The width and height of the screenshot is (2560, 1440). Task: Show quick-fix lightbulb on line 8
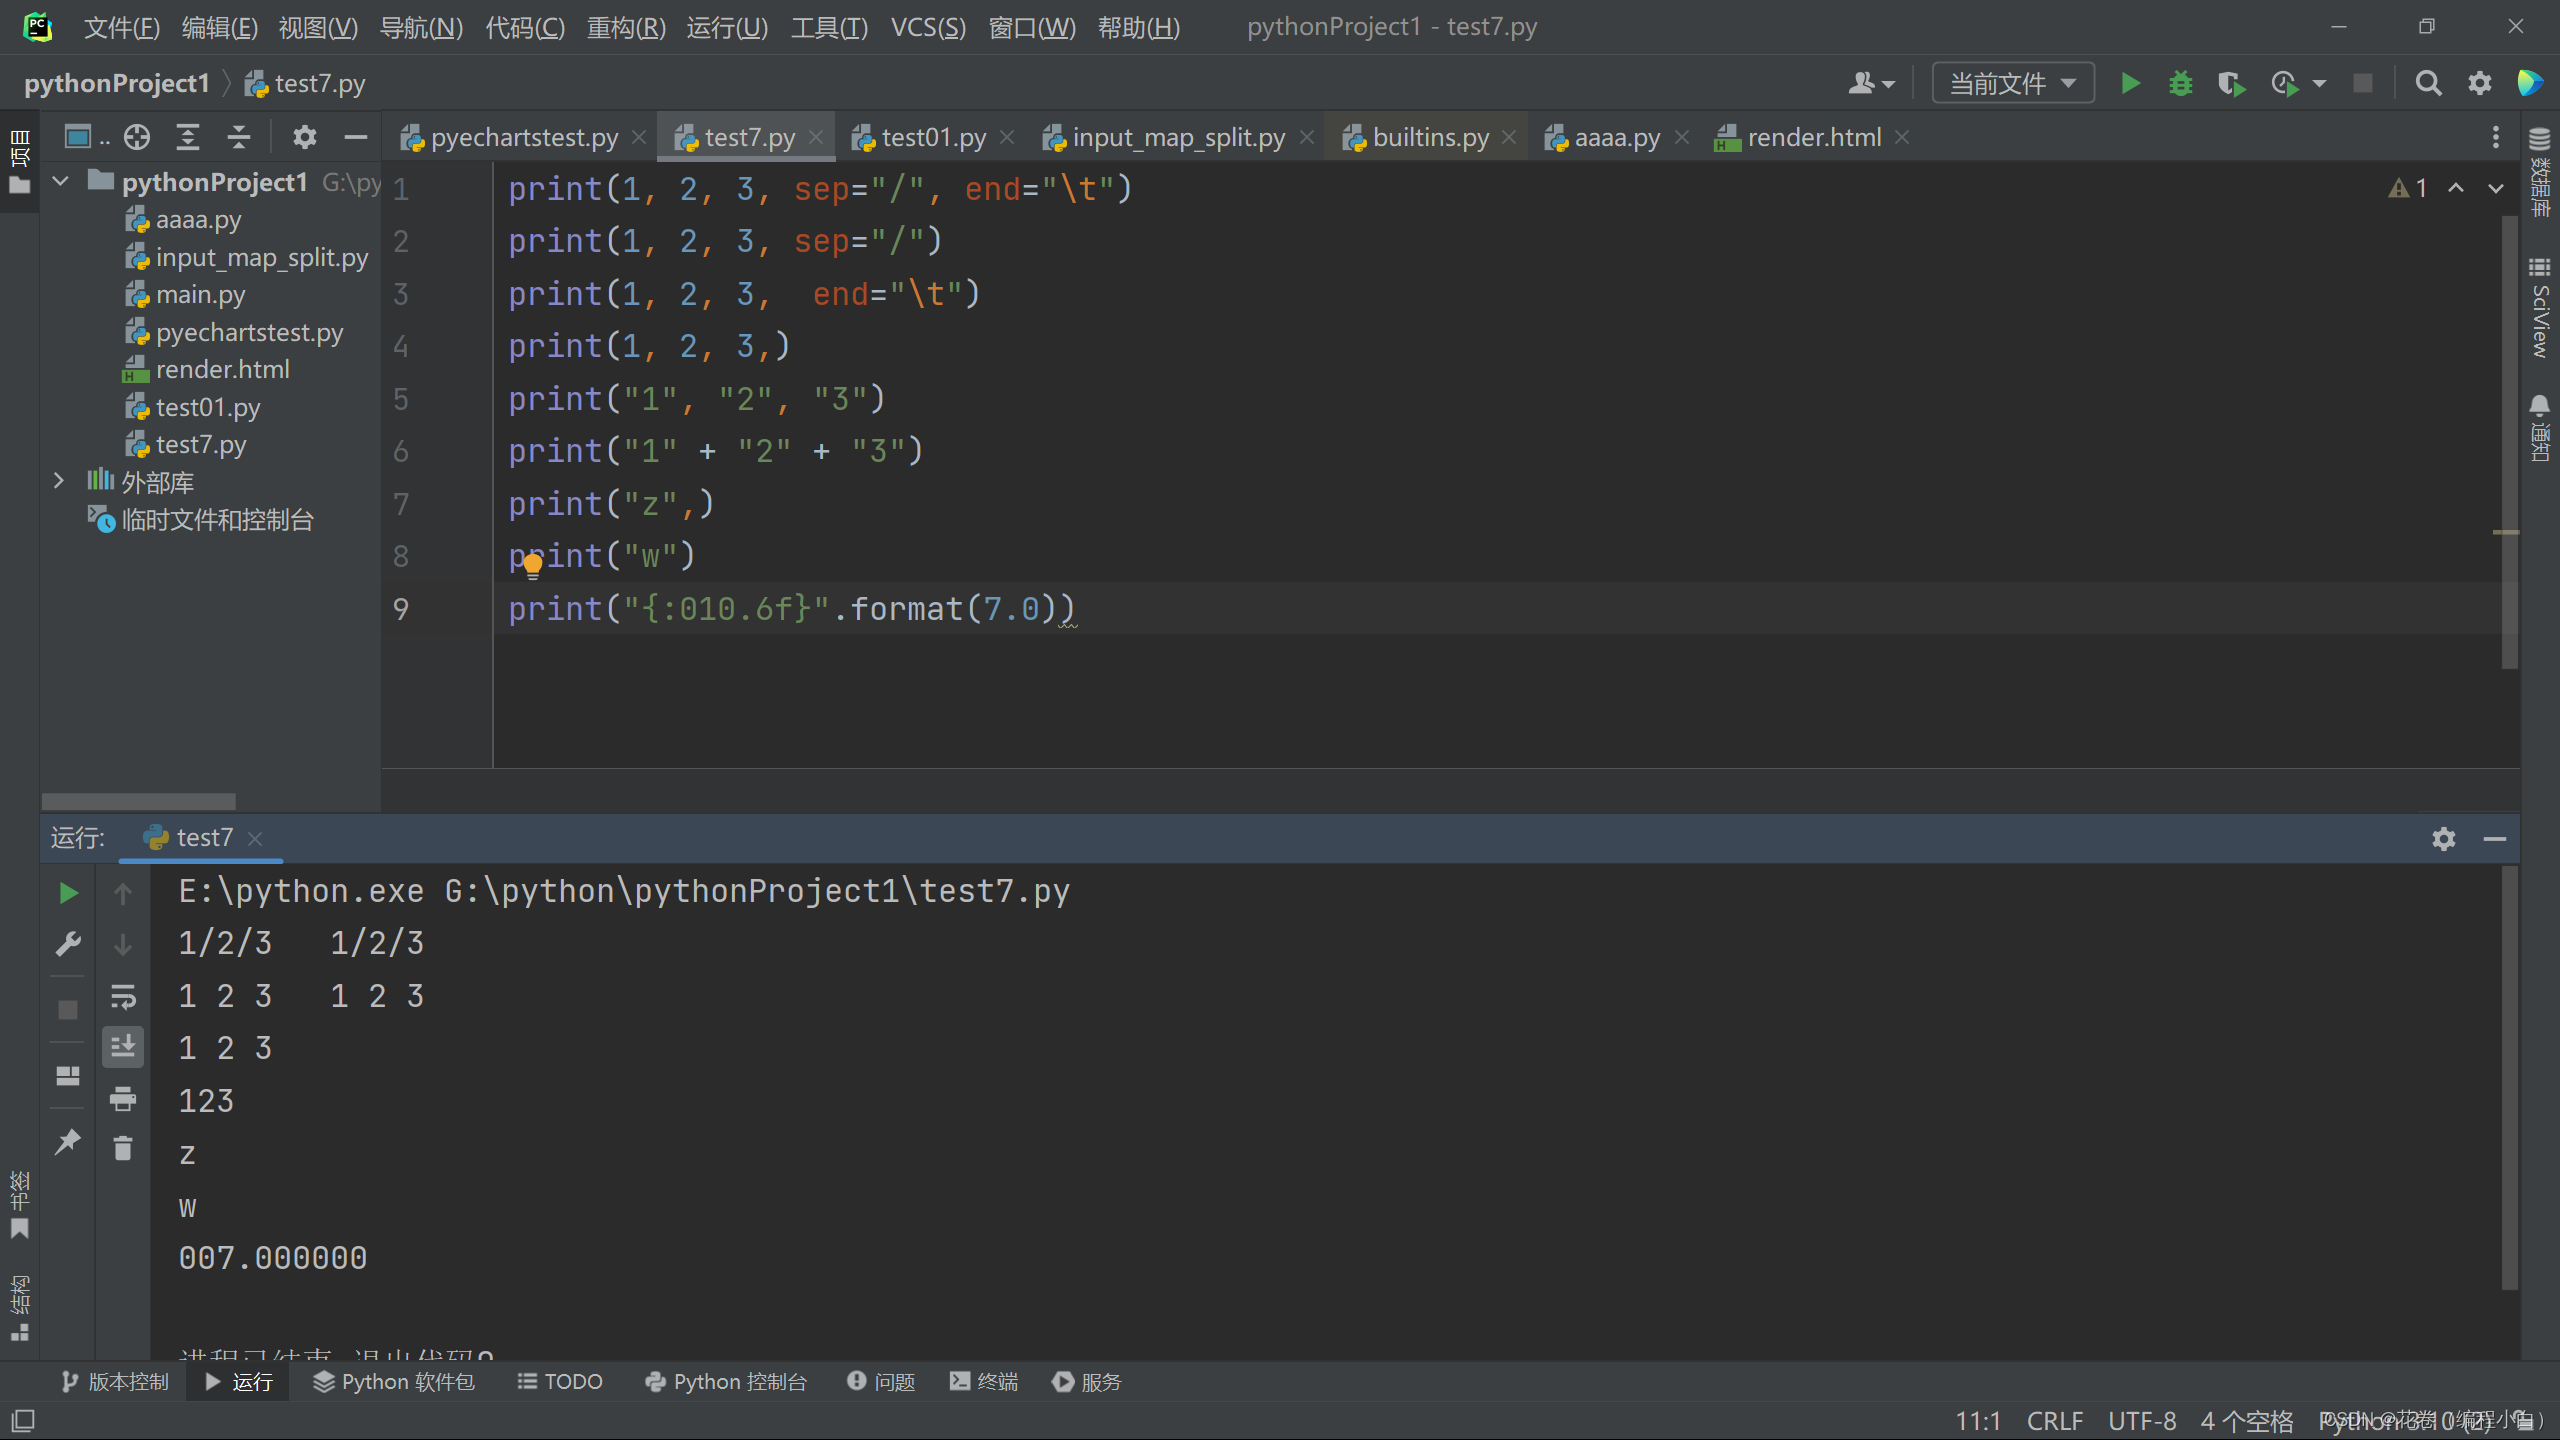click(532, 566)
